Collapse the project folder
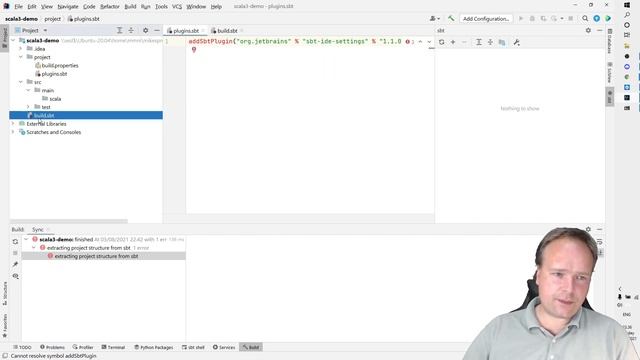The width and height of the screenshot is (640, 360). [21, 57]
